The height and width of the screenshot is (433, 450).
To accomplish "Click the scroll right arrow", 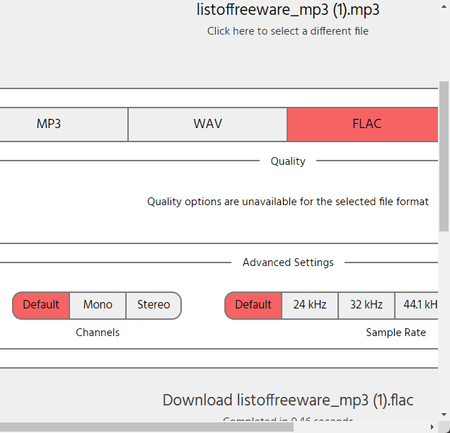I will [x=432, y=427].
